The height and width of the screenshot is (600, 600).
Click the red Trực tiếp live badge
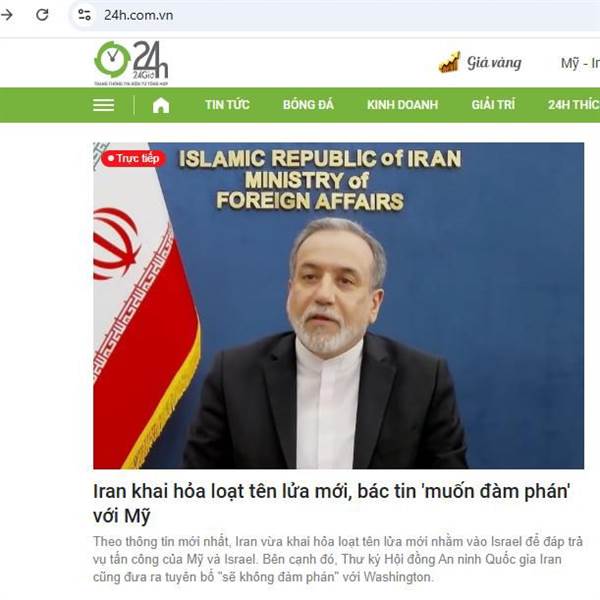pyautogui.click(x=133, y=158)
